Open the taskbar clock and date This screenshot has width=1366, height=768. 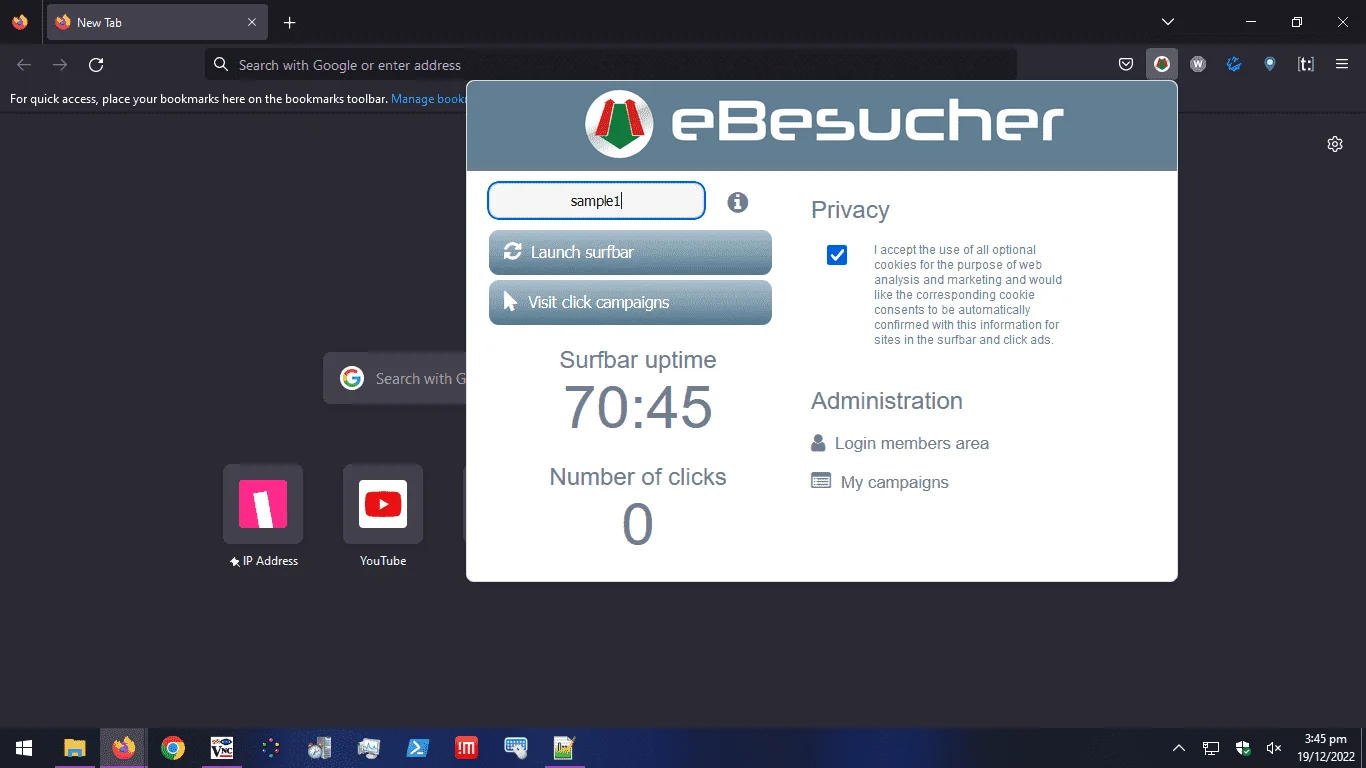pyautogui.click(x=1326, y=748)
